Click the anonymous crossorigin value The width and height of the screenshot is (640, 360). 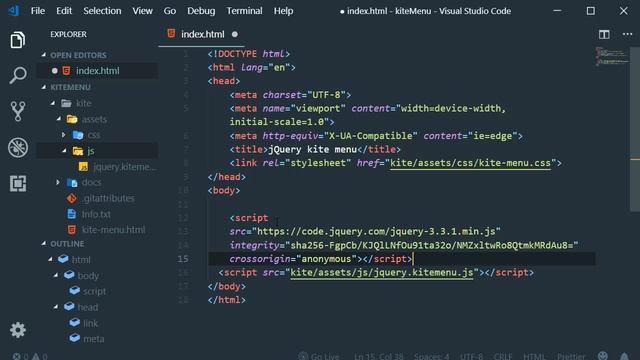[326, 259]
